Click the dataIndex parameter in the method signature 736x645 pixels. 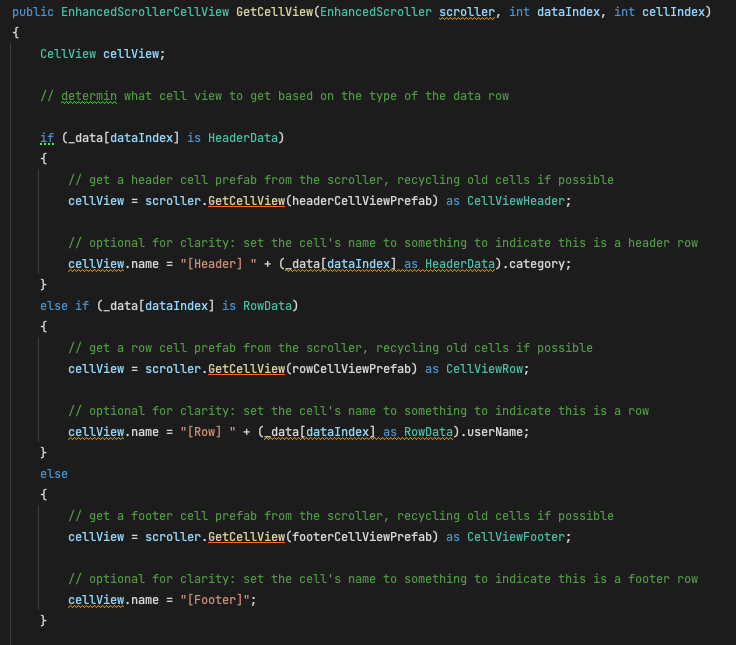(x=568, y=12)
